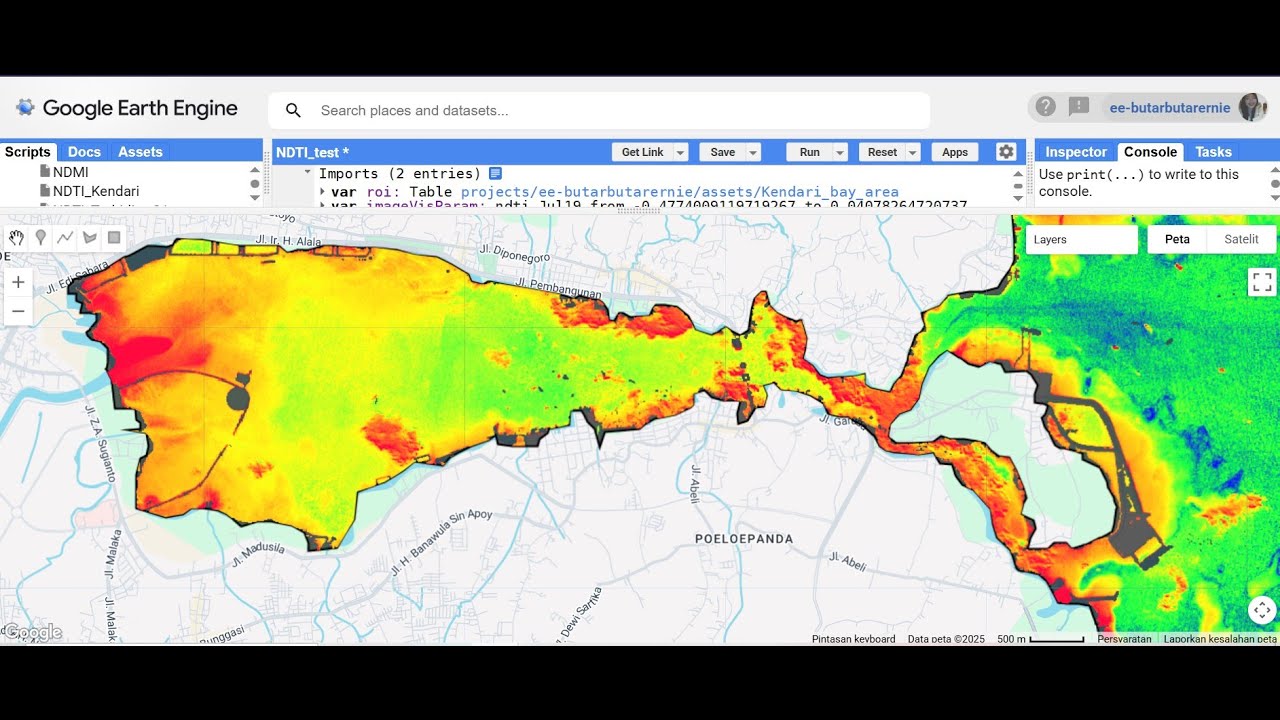Click the scripts panel scroll-up arrow
Viewport: 1280px width, 720px height.
[254, 170]
